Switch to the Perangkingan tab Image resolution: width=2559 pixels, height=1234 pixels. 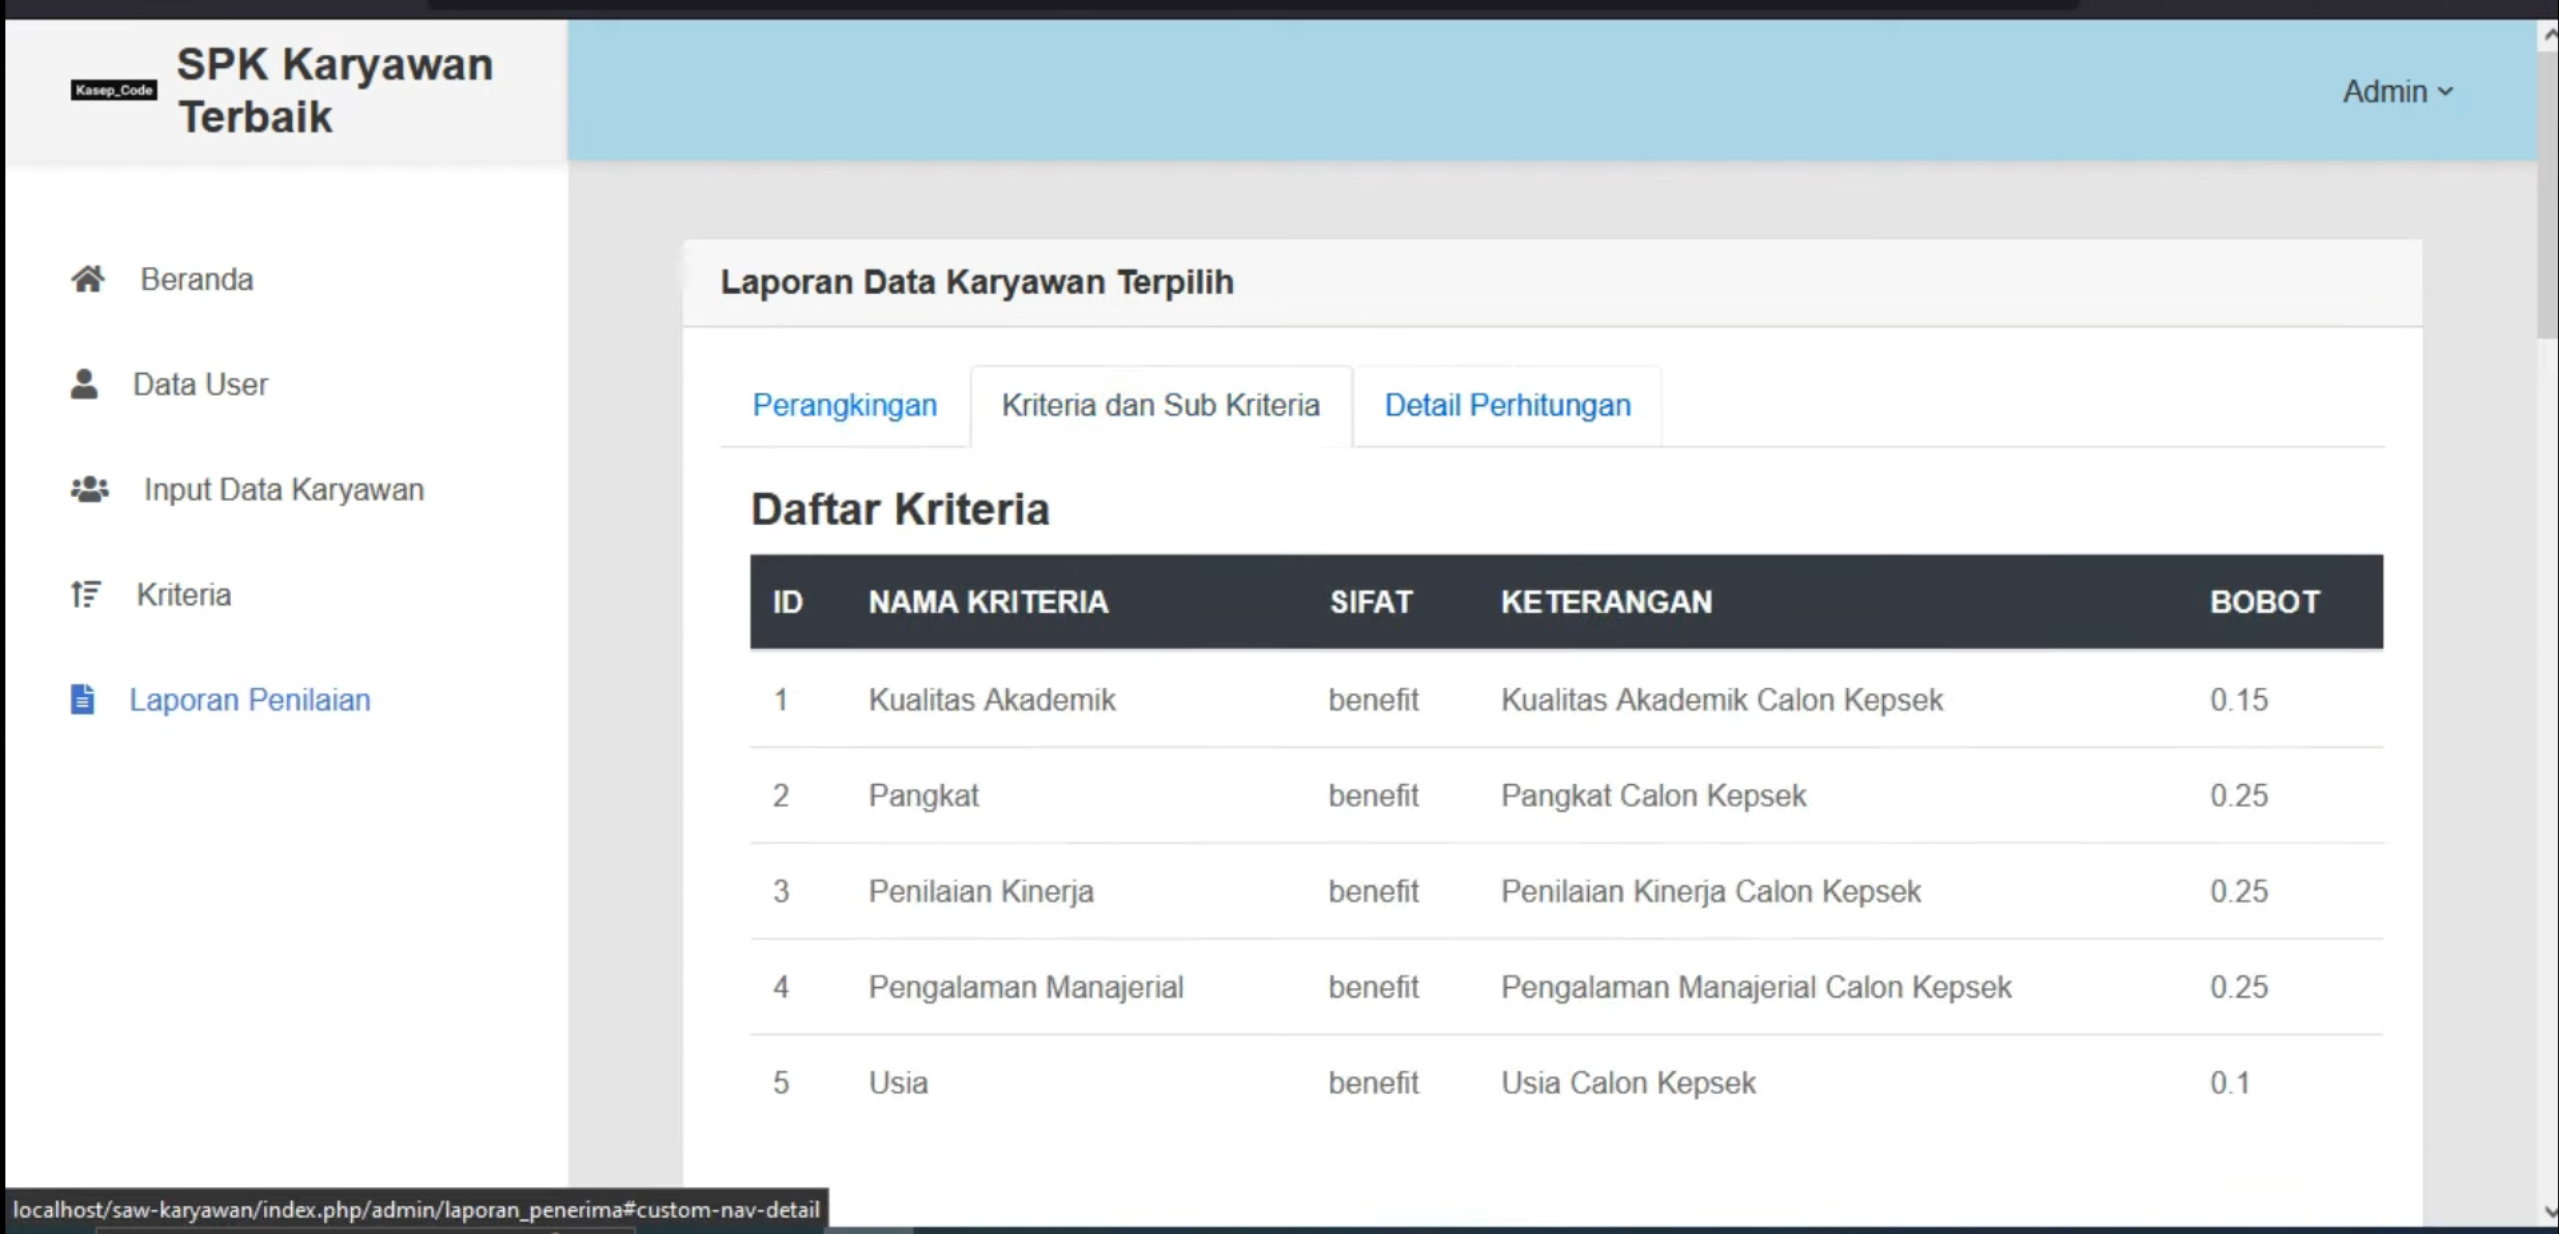[x=845, y=405]
